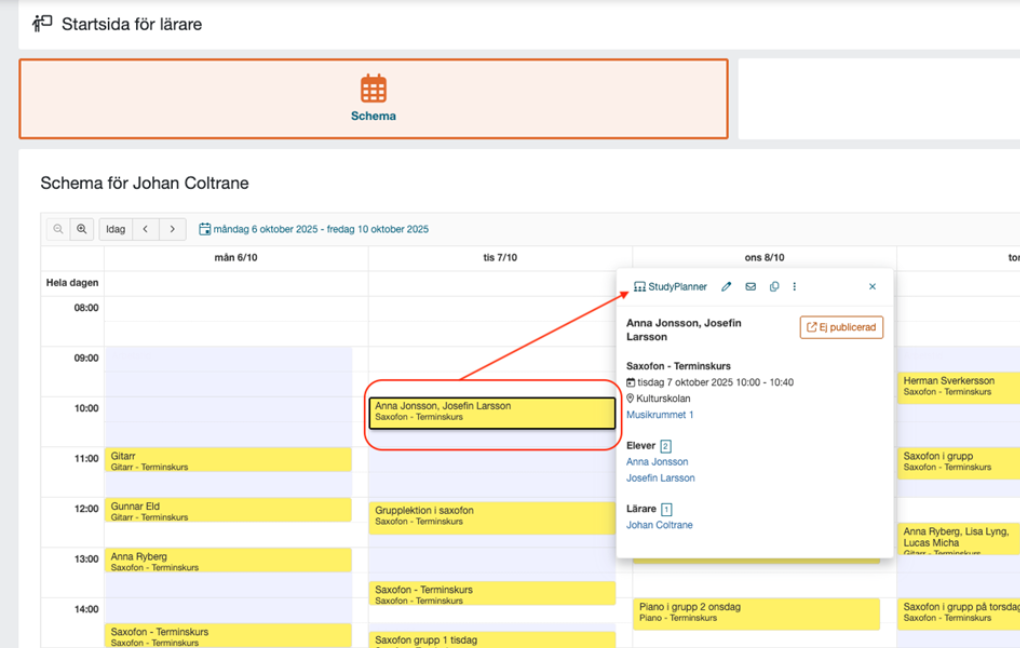Open the date range picker link
Screen dimensions: 1020x648
pos(314,229)
